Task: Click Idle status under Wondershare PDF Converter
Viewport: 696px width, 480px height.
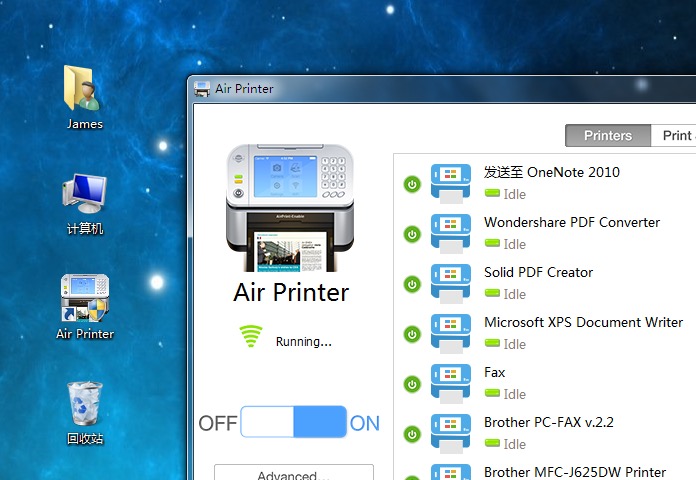Action: point(514,244)
